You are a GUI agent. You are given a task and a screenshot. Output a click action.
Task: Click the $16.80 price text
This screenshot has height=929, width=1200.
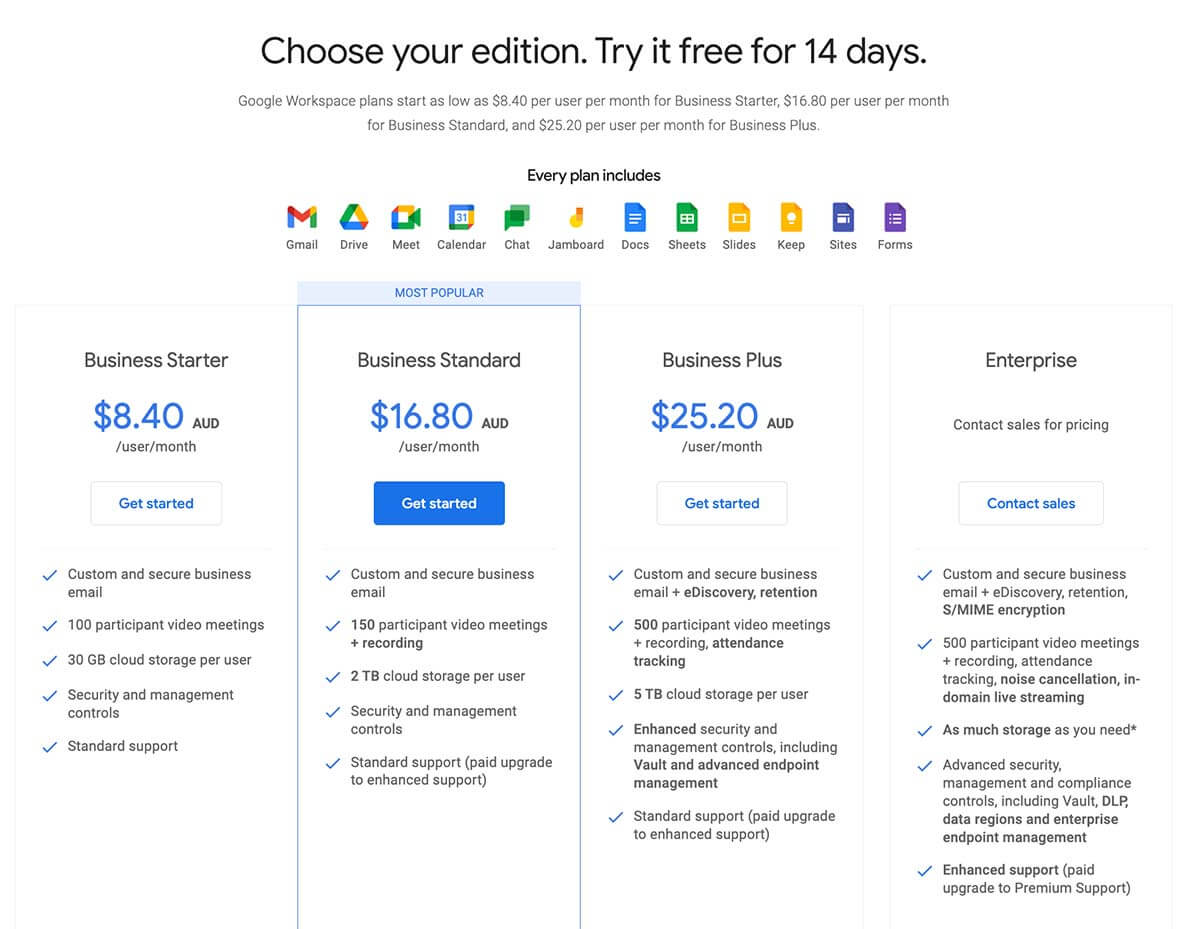point(421,416)
